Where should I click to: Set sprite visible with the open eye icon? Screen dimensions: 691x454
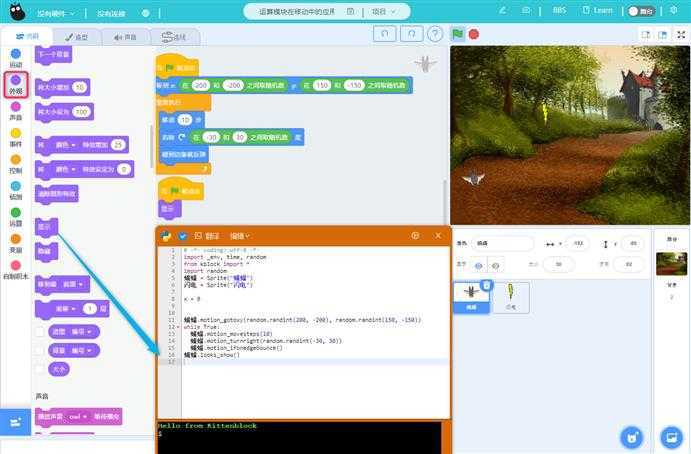(479, 265)
